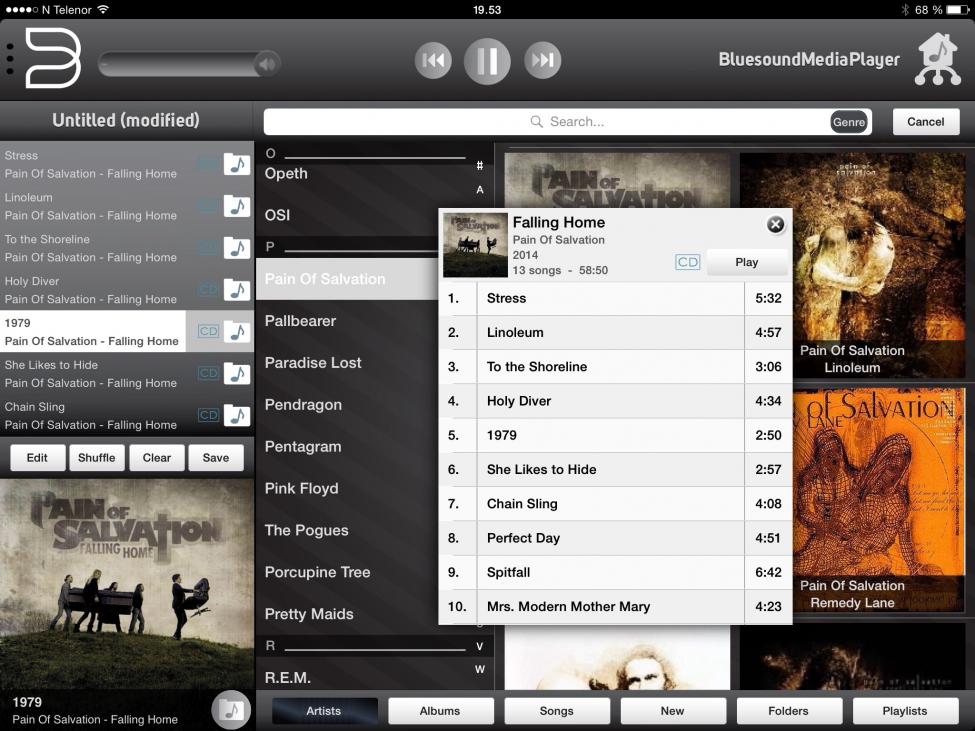This screenshot has width=975, height=731.
Task: Tap the speaker volume knob
Action: (x=267, y=64)
